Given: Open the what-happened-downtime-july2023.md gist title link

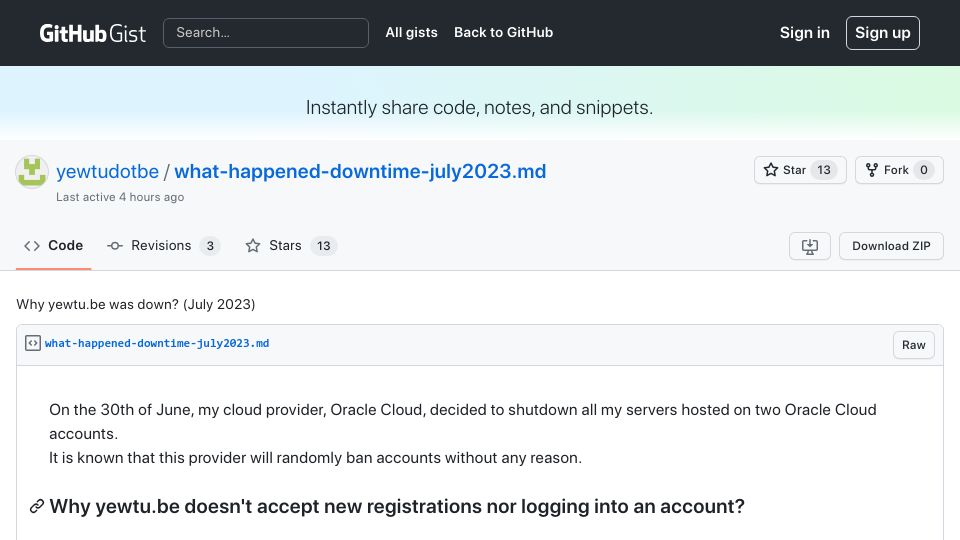Looking at the screenshot, I should click(x=360, y=171).
